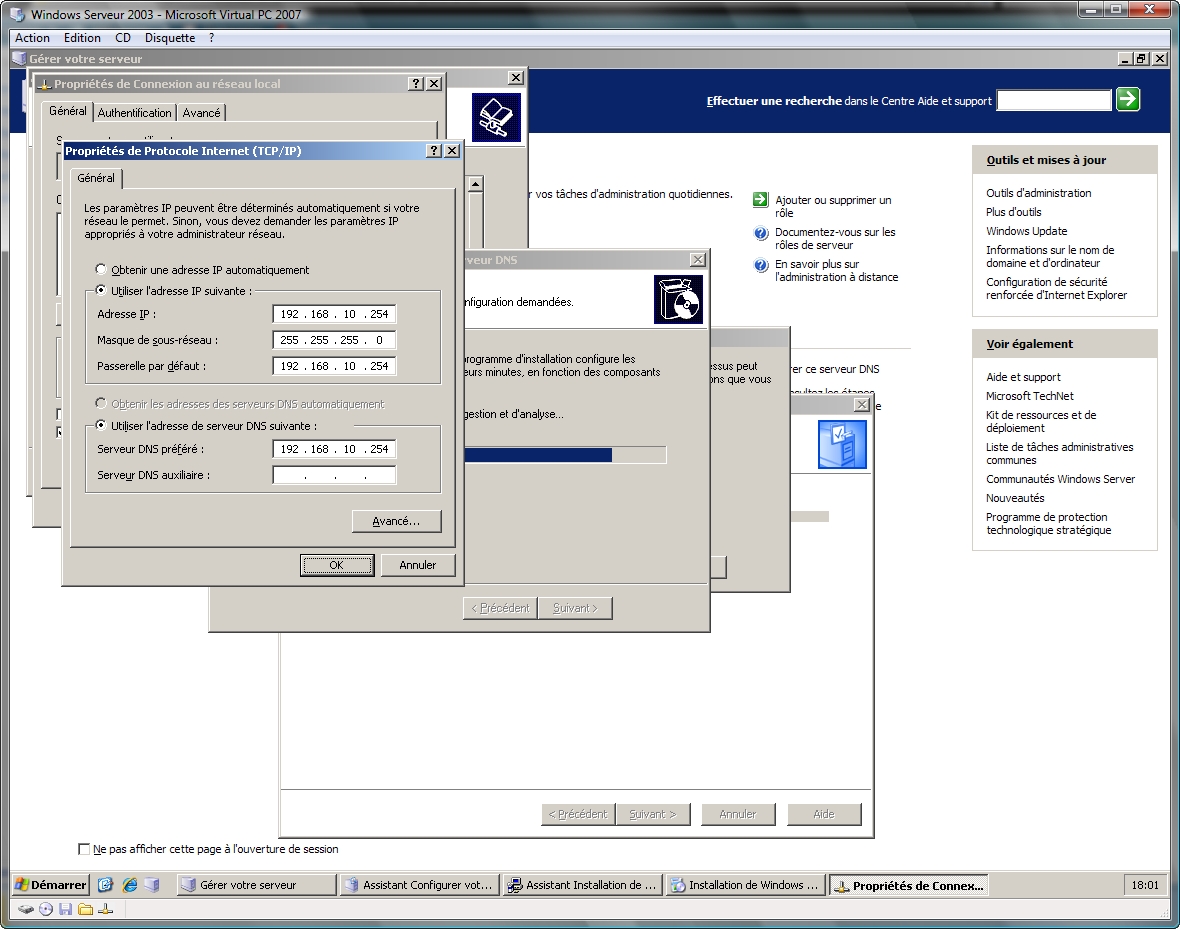Image resolution: width=1180 pixels, height=929 pixels.
Task: Check Ne pas afficher cette page à l'ouverture
Action: point(84,849)
